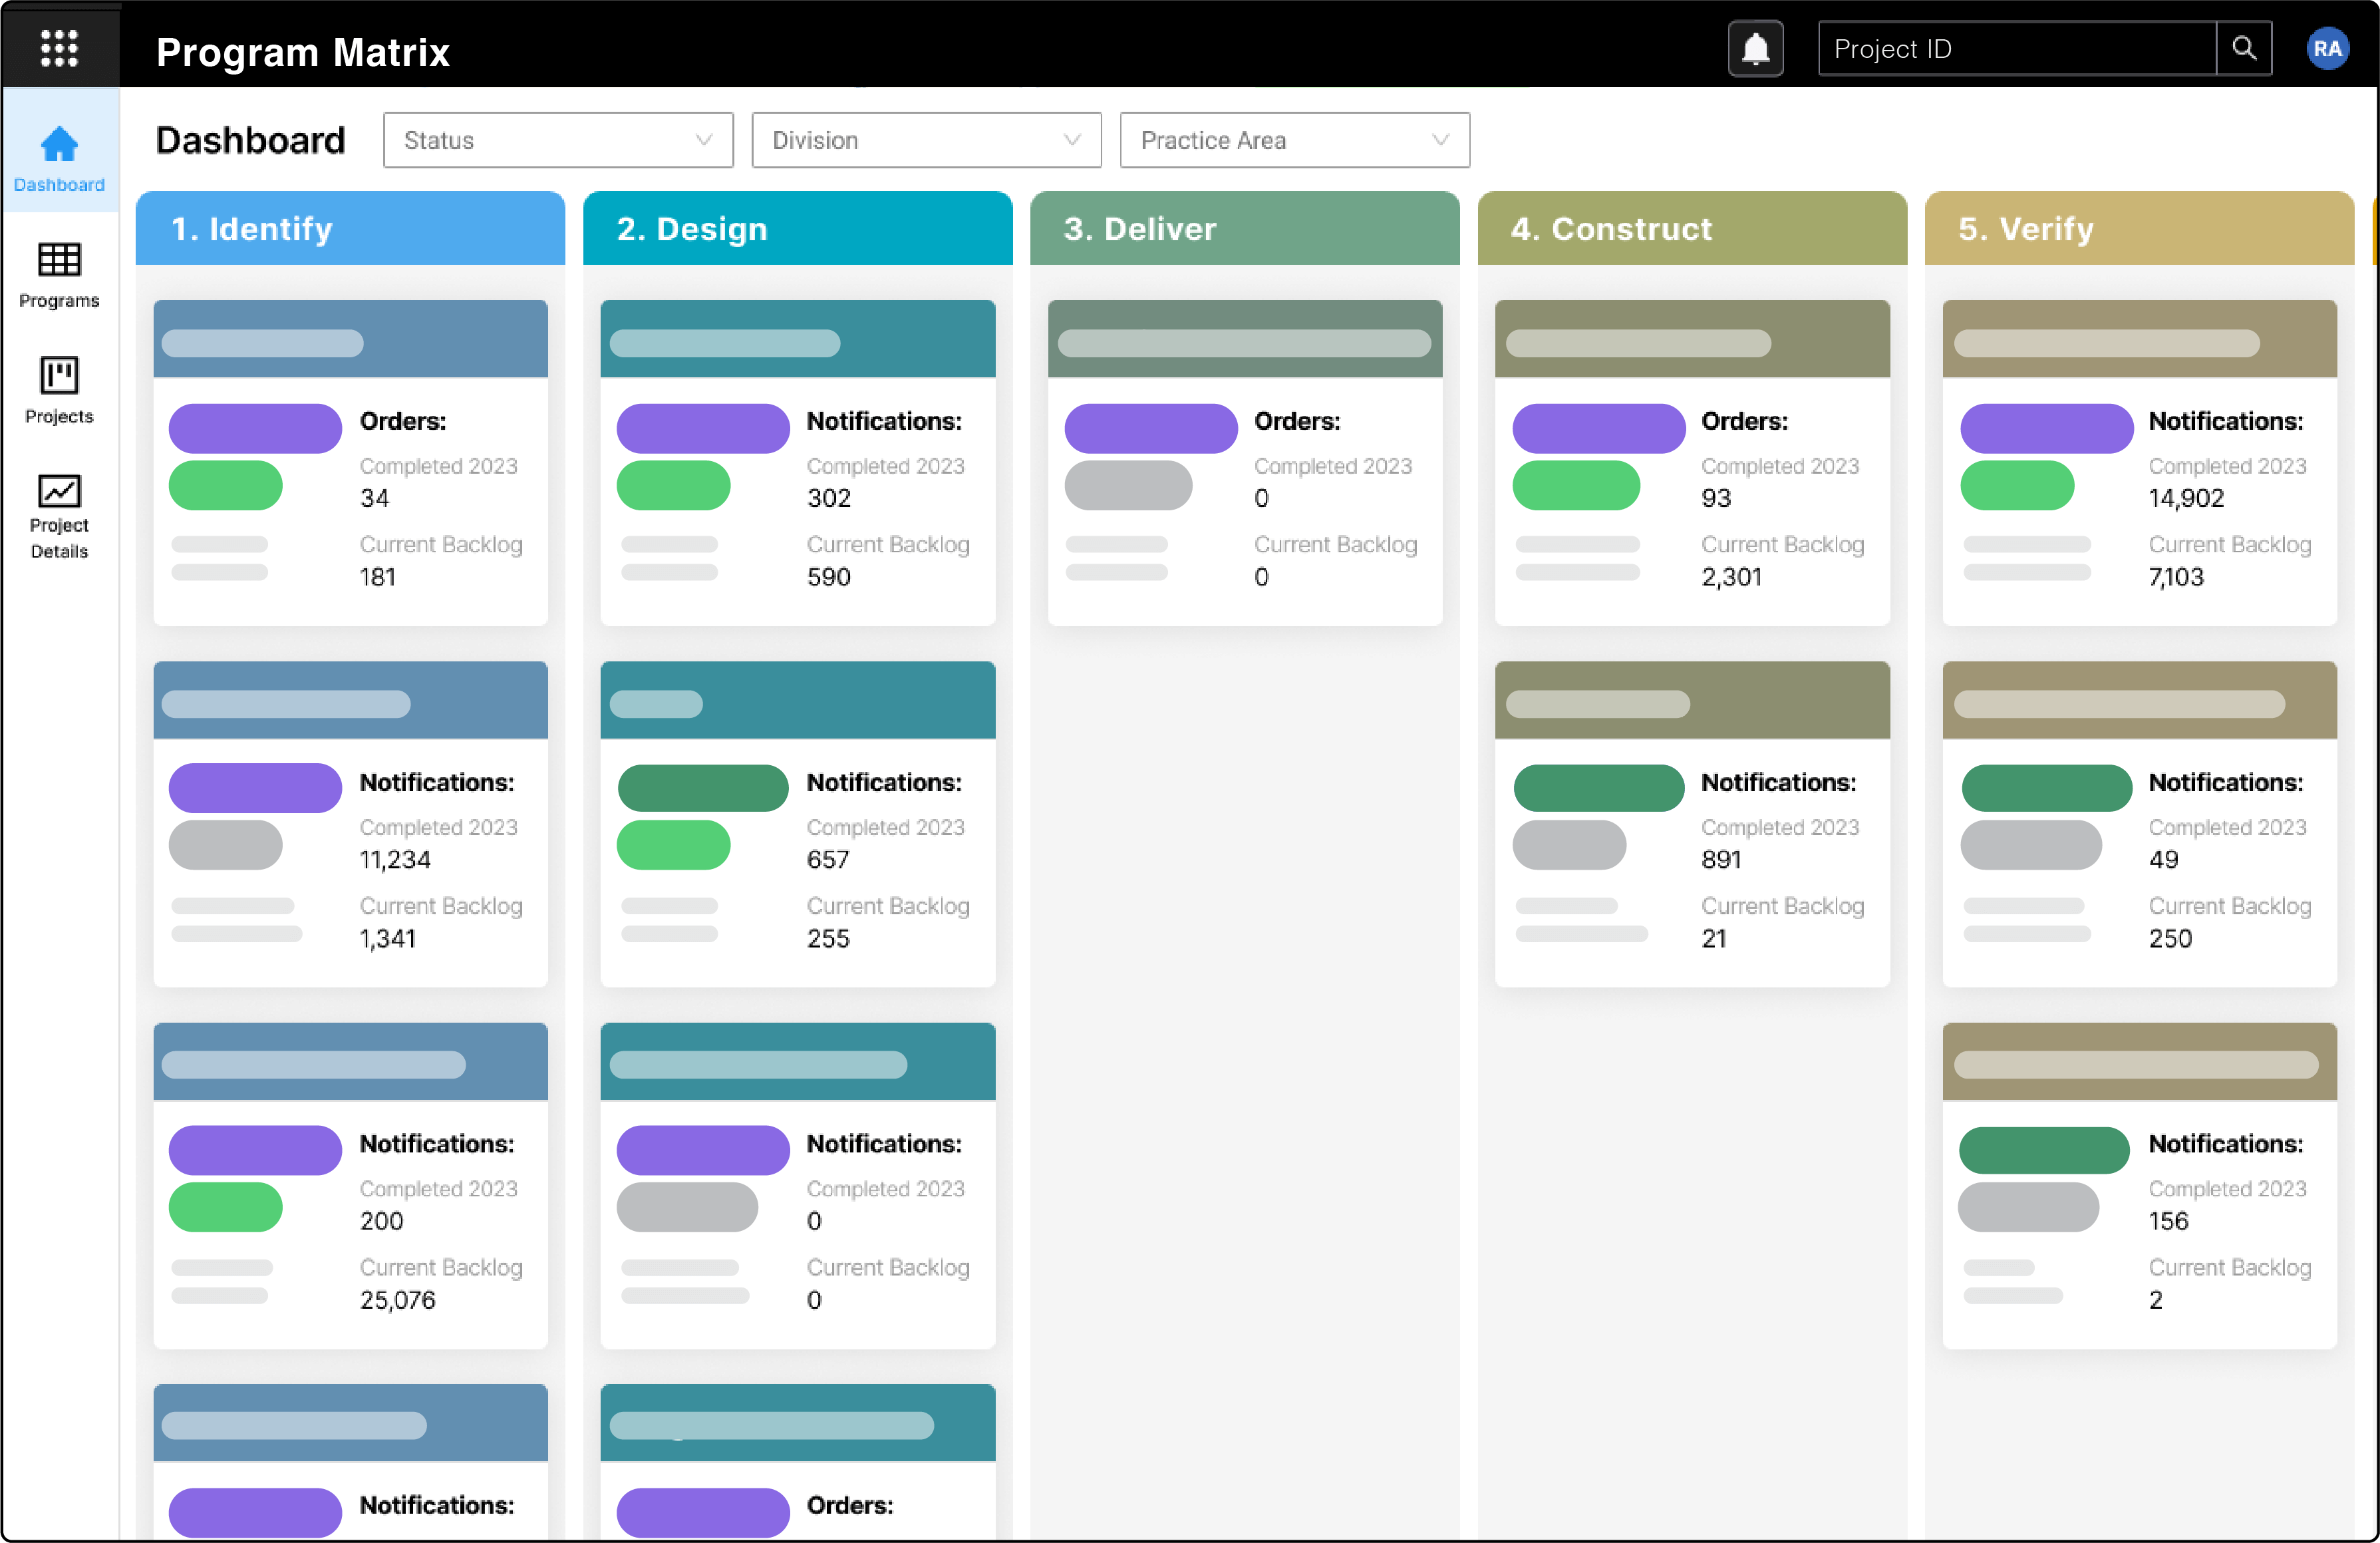2380x1543 pixels.
Task: Open the notifications bell
Action: coord(1756,47)
